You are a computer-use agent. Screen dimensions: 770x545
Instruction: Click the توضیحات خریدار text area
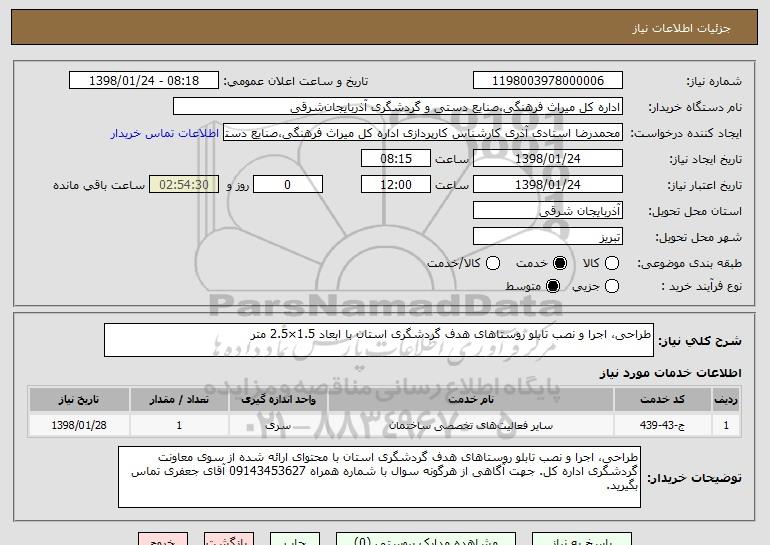(x=380, y=477)
